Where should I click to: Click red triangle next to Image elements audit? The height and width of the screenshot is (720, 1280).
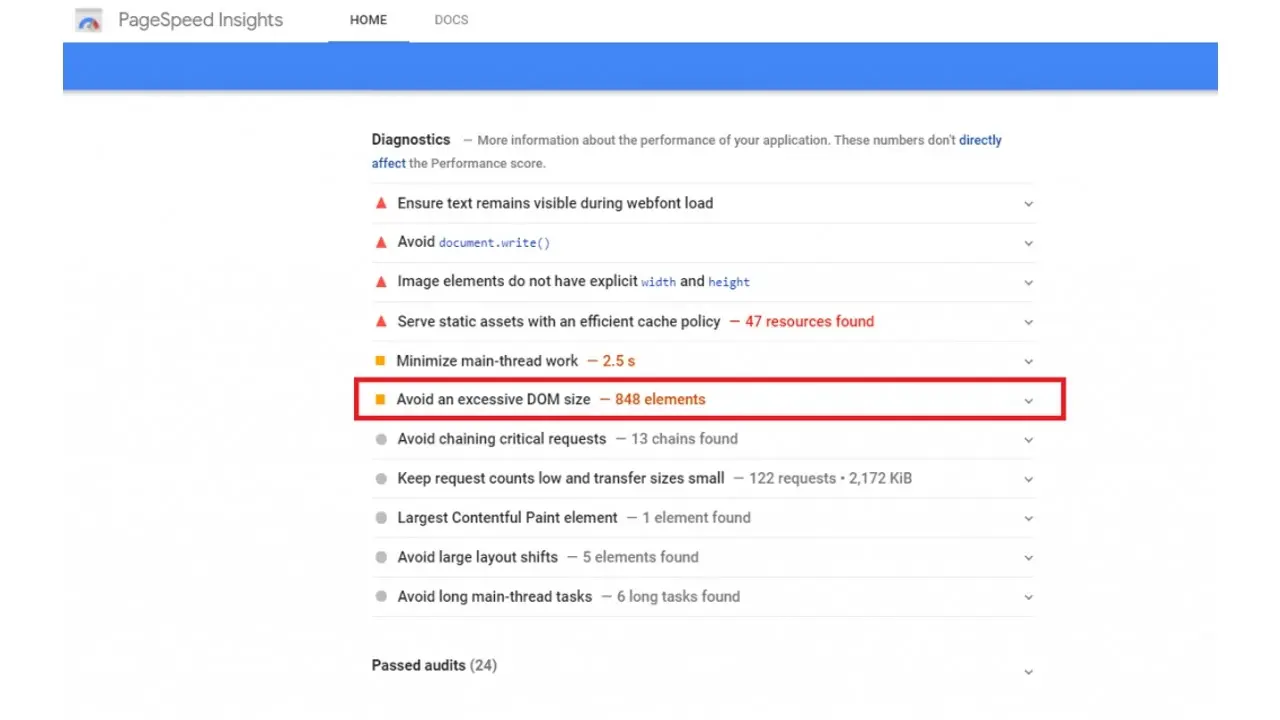pos(380,282)
